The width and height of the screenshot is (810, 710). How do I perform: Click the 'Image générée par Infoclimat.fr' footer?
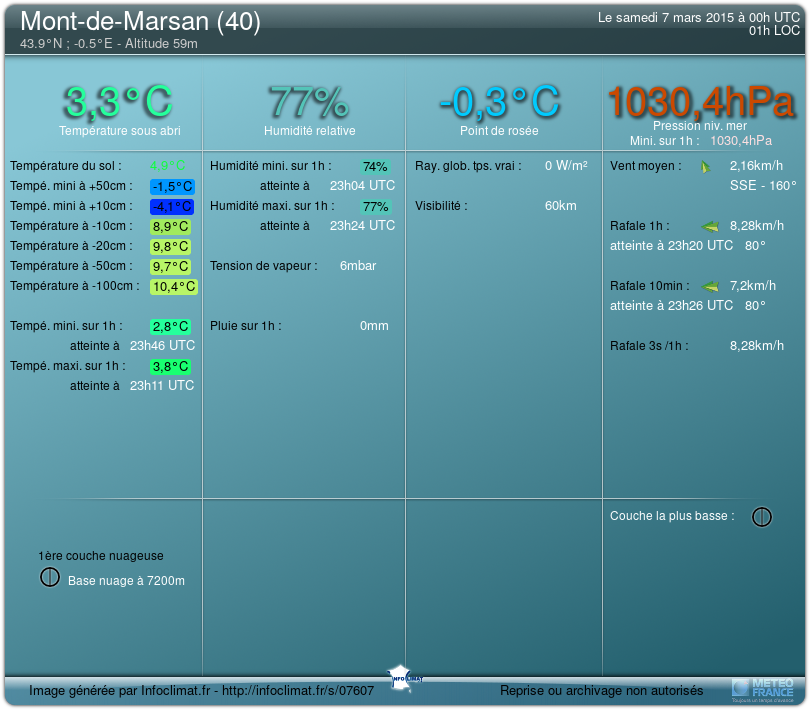click(201, 691)
